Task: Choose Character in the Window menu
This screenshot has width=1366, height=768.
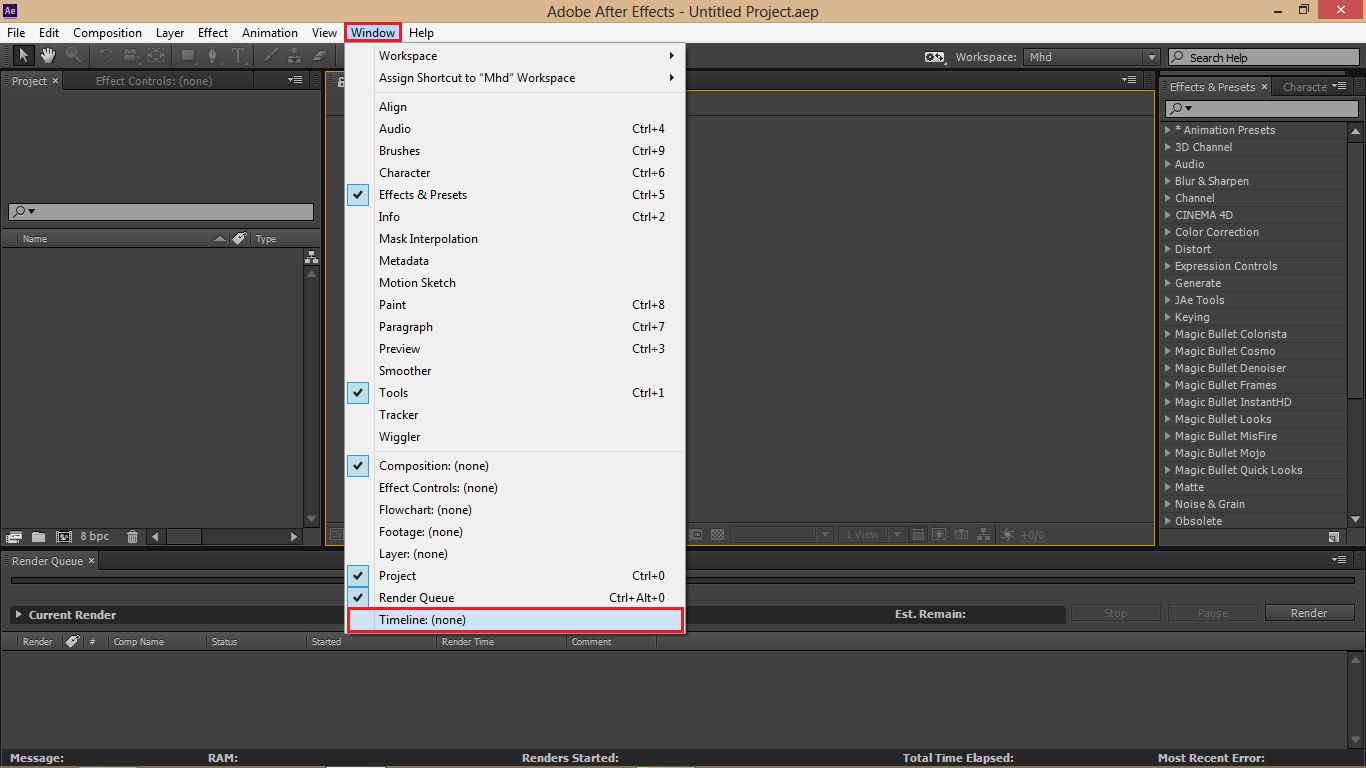Action: (515, 173)
